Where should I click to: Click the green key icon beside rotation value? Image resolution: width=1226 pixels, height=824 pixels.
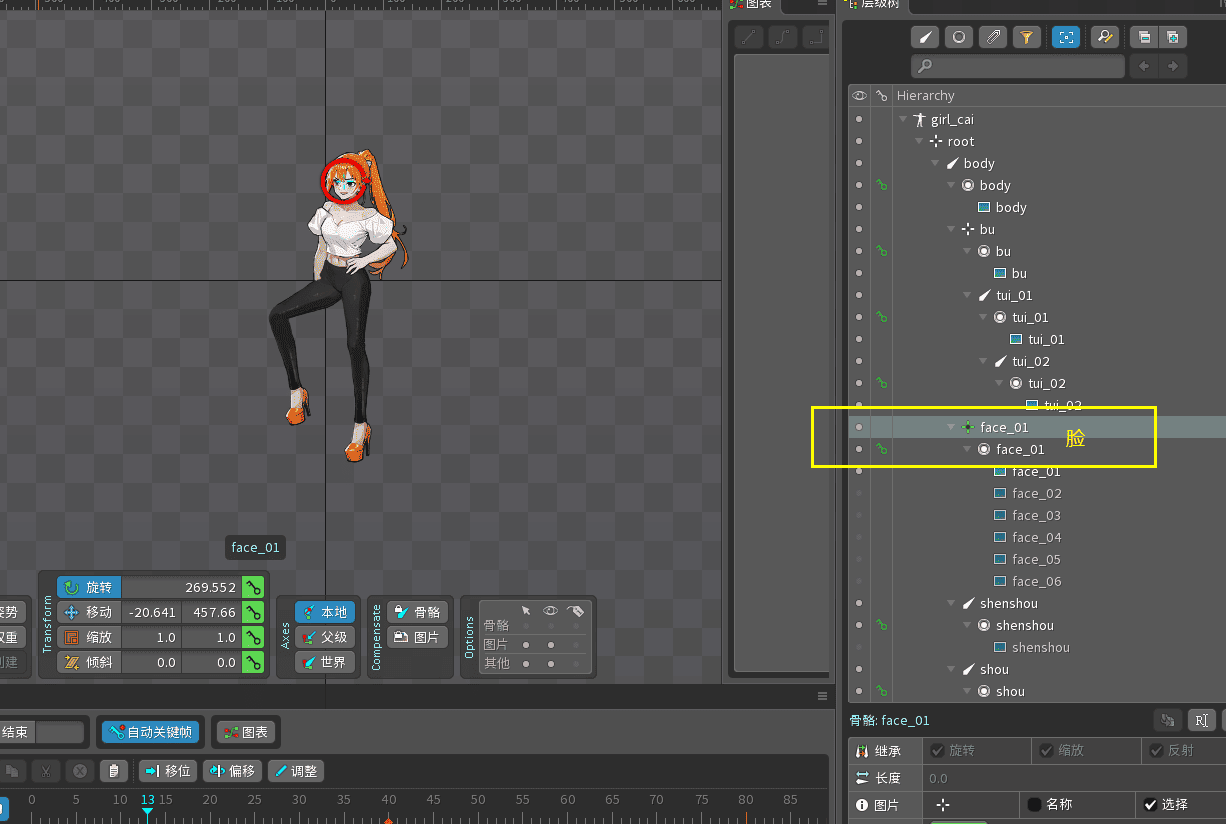pos(253,587)
